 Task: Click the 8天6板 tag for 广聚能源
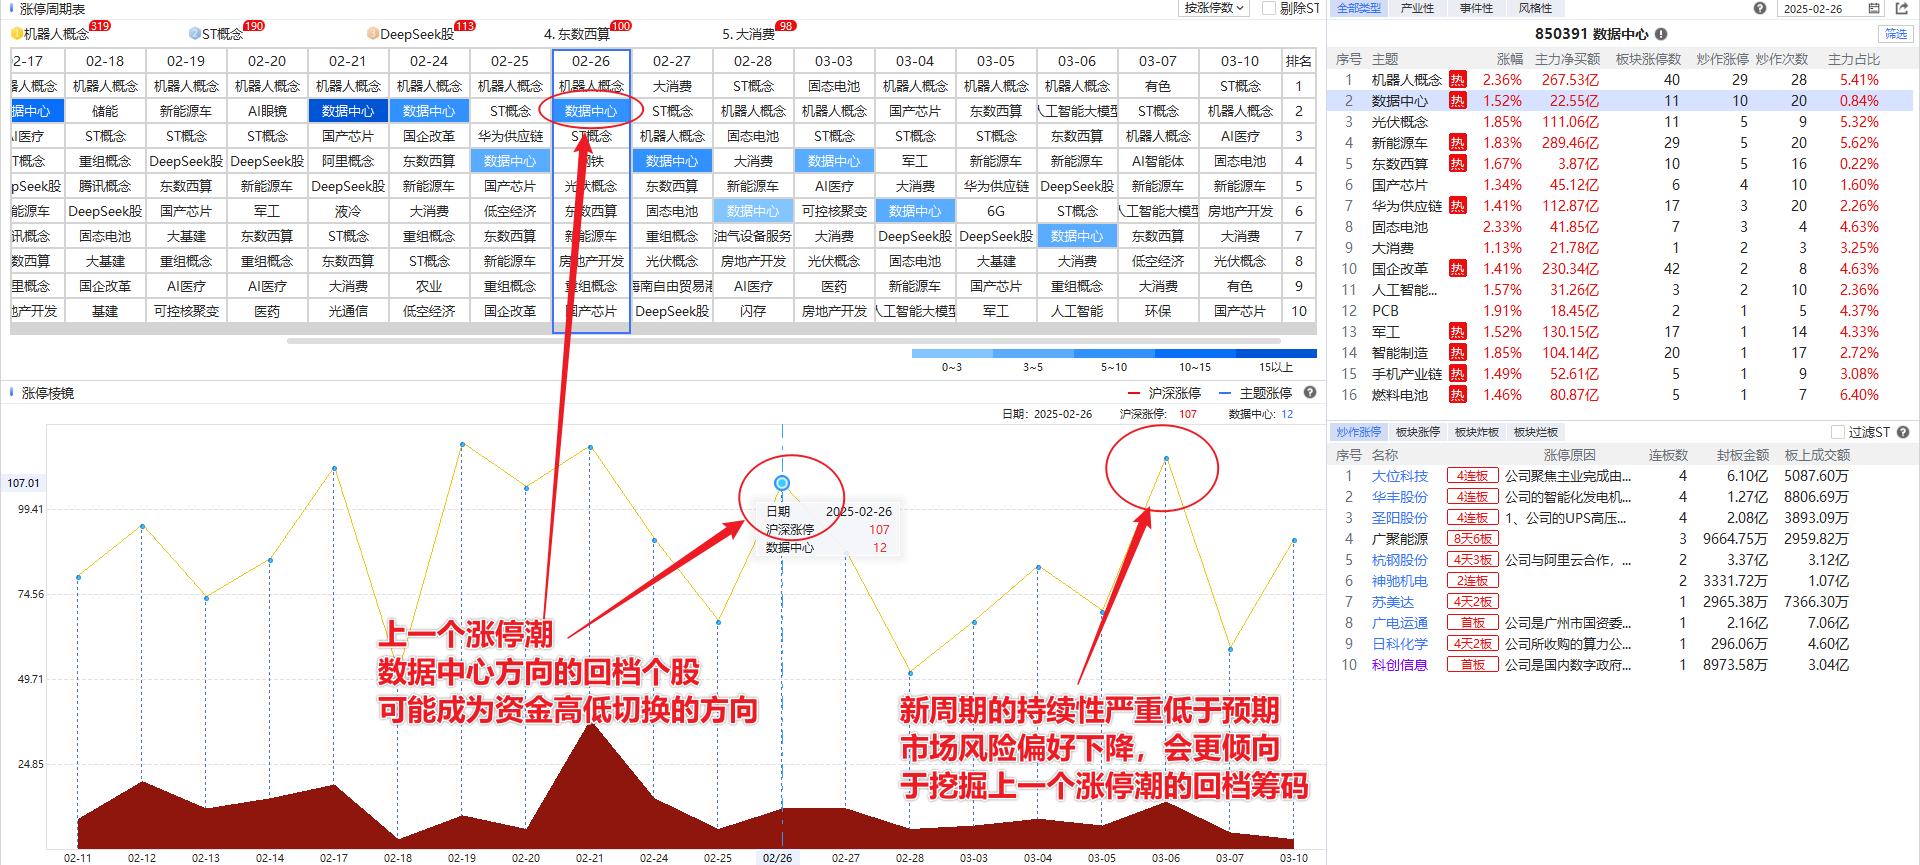pyautogui.click(x=1473, y=539)
